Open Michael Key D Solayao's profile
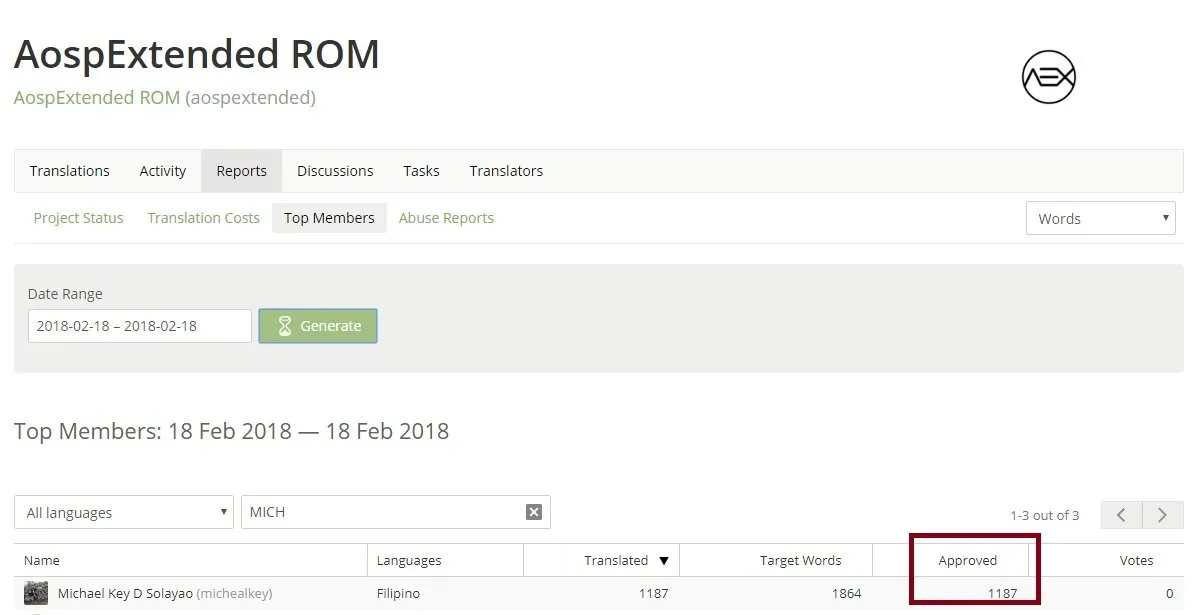The image size is (1195, 615). point(125,593)
